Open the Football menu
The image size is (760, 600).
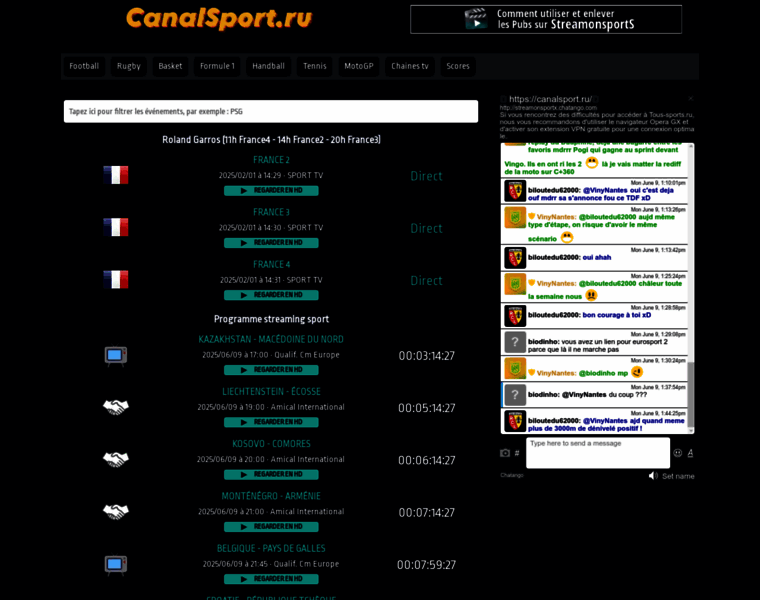84,66
